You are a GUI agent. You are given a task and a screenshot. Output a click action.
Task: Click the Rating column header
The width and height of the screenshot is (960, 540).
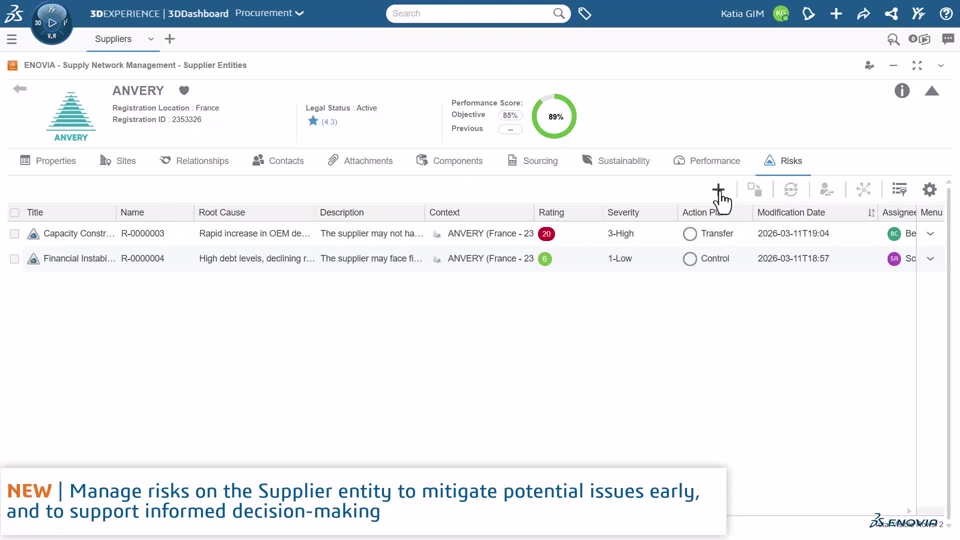(x=551, y=212)
